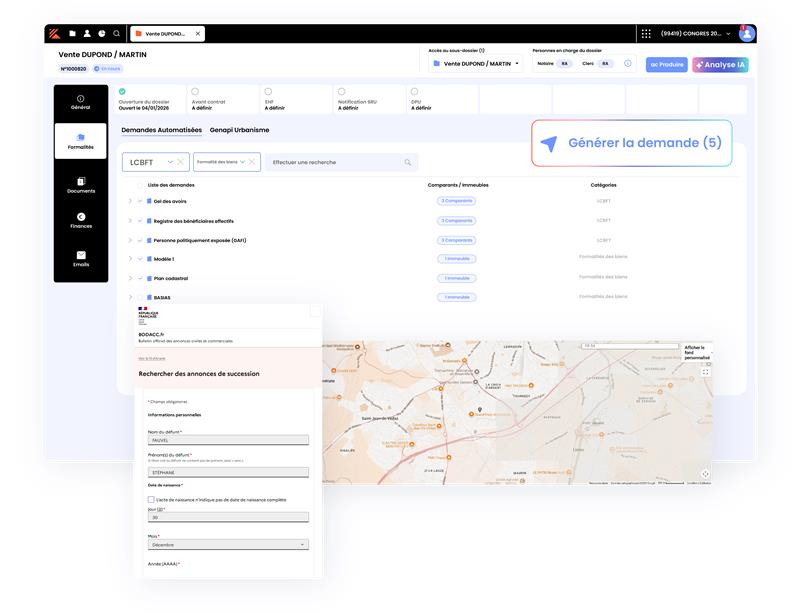Open the Mois dropdown showing Décembre

(228, 545)
